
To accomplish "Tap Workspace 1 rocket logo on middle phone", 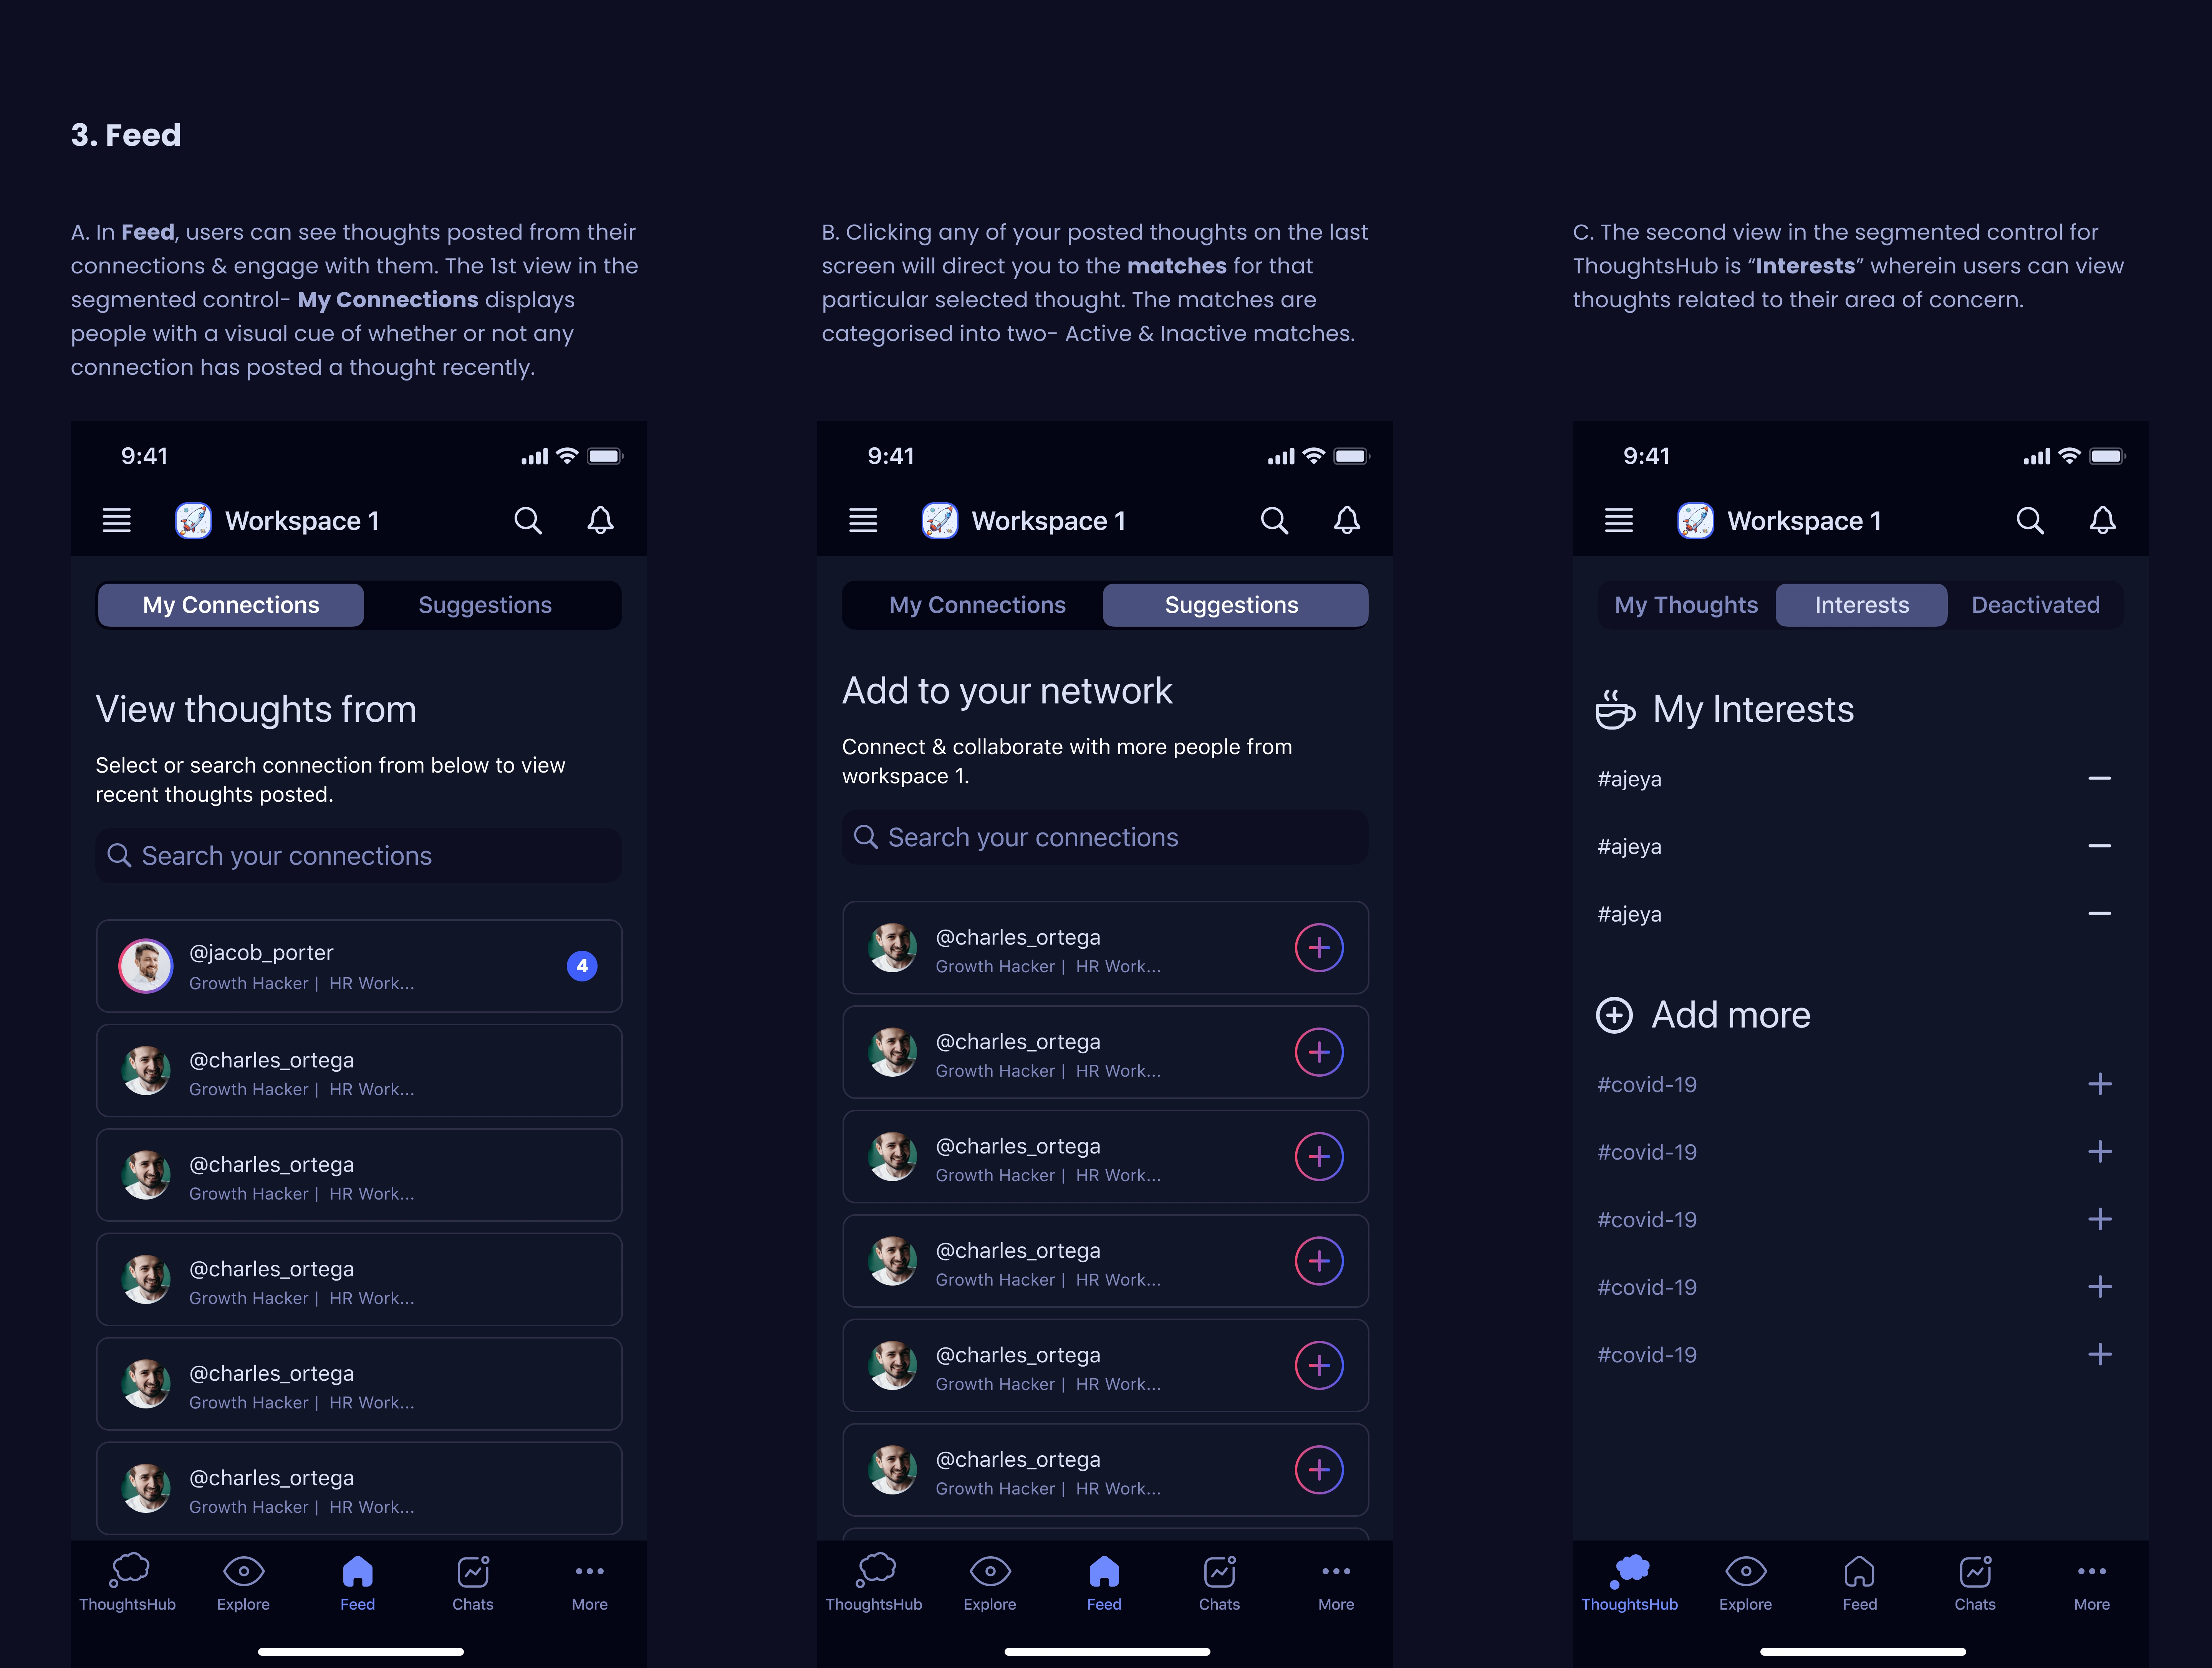I will (940, 520).
